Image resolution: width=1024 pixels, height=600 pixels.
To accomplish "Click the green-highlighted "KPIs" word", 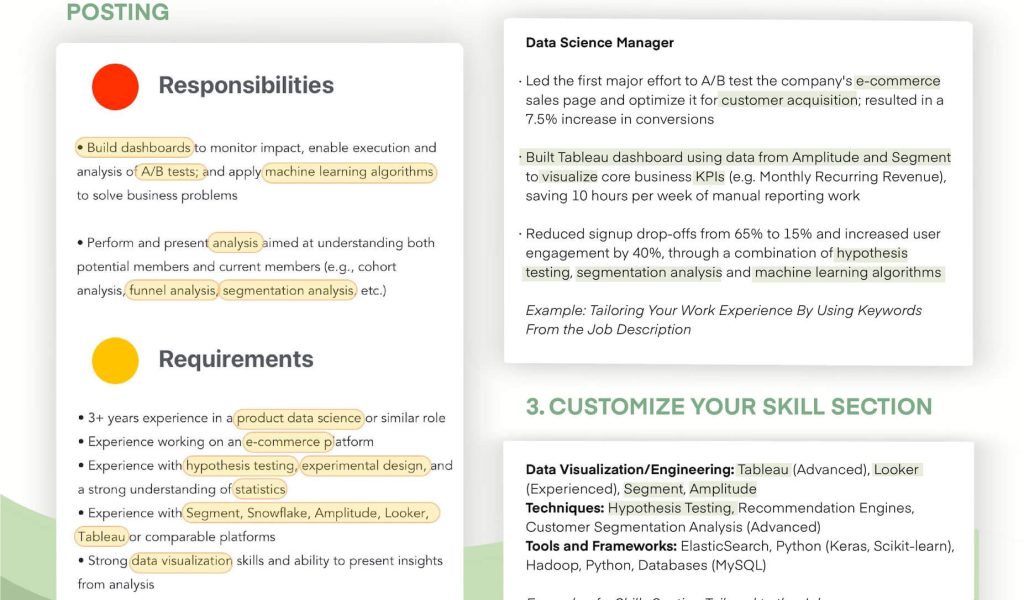I will click(709, 177).
